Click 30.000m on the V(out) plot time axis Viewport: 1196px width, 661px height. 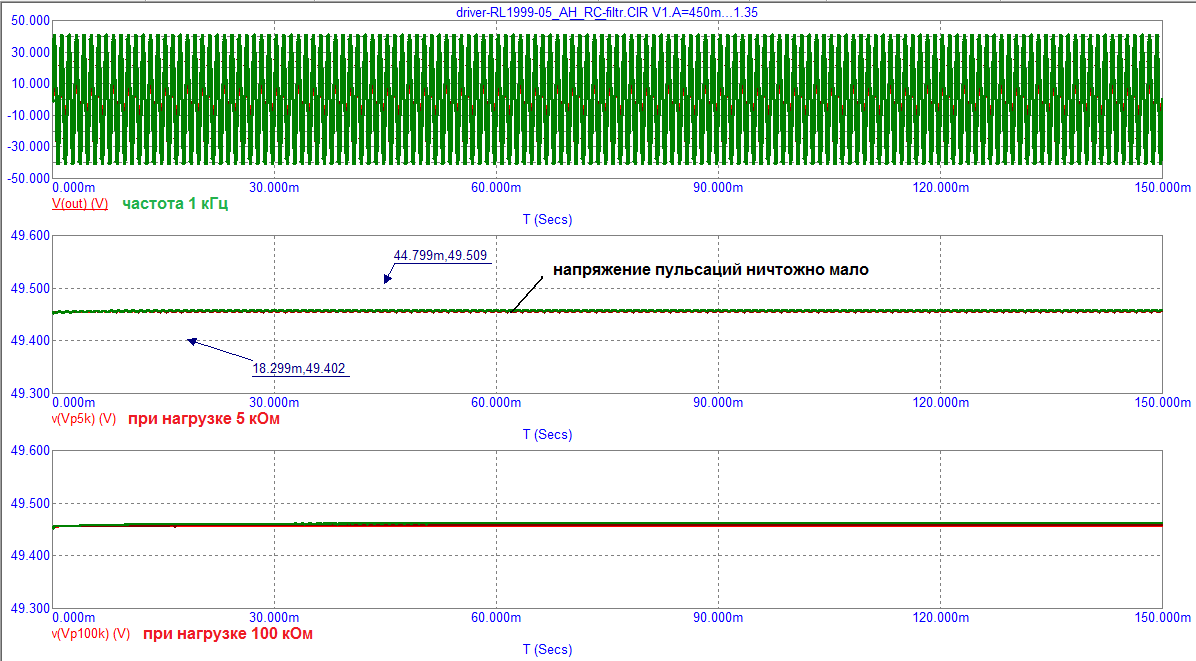pyautogui.click(x=274, y=188)
